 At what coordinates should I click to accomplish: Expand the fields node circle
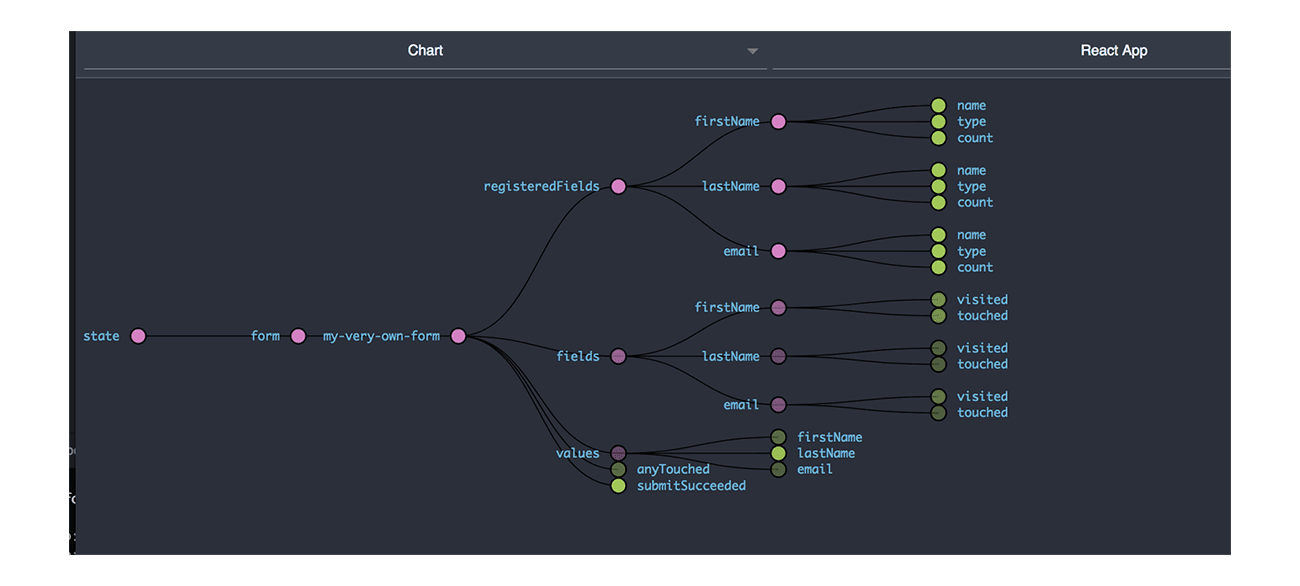pos(618,356)
